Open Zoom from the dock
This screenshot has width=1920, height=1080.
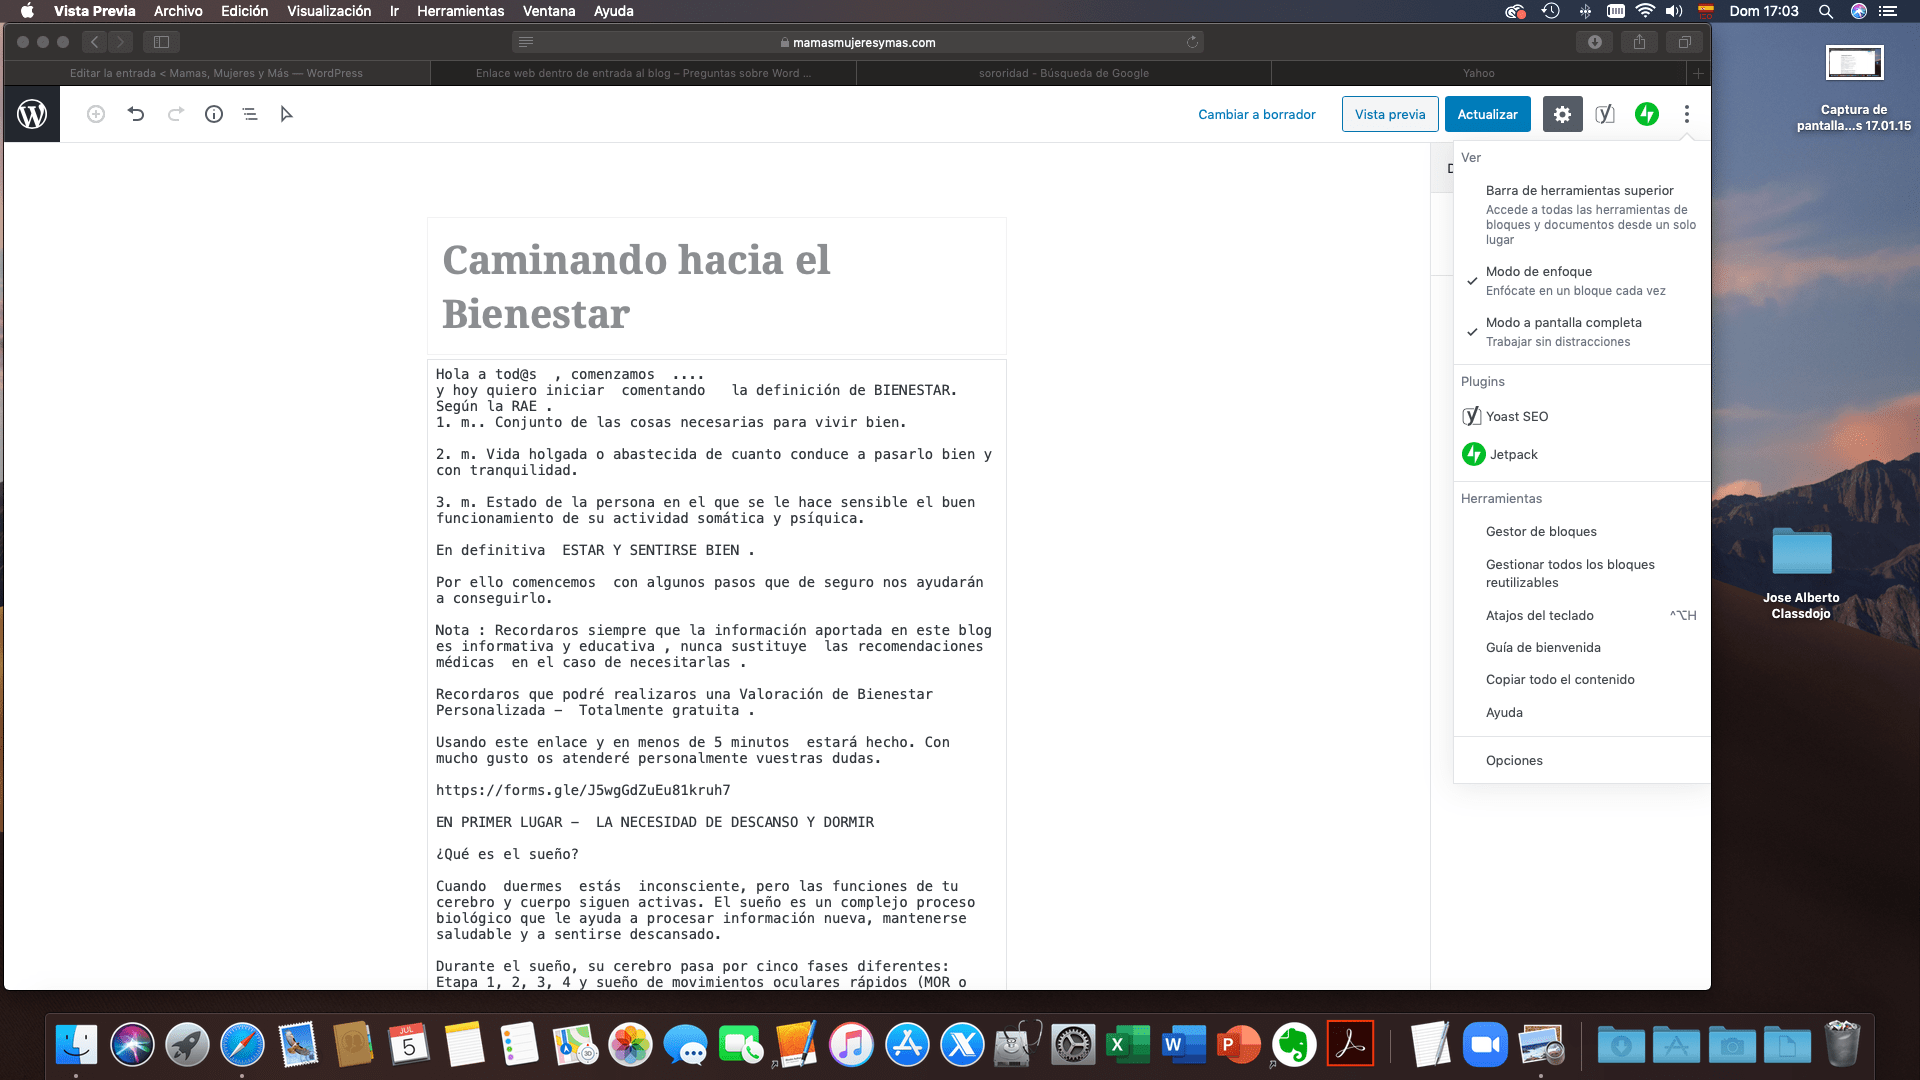[x=1485, y=1046]
